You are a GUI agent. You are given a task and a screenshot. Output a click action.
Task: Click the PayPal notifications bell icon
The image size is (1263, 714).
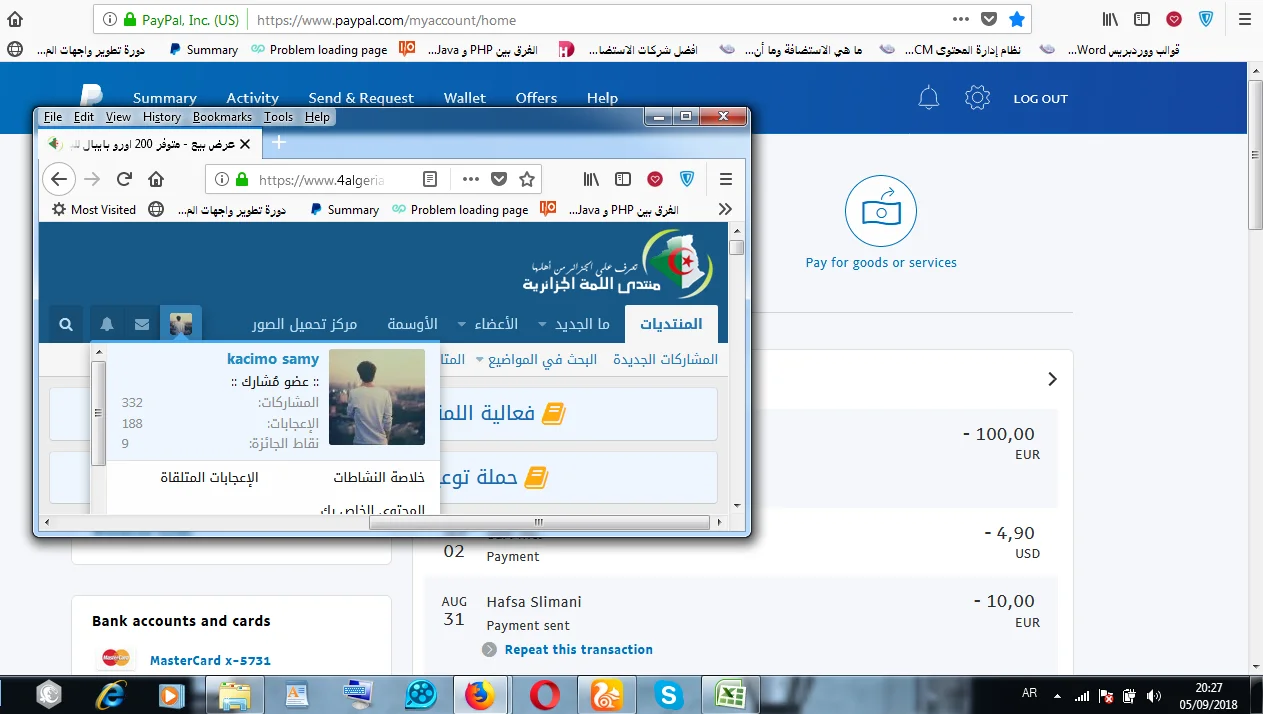click(x=929, y=98)
